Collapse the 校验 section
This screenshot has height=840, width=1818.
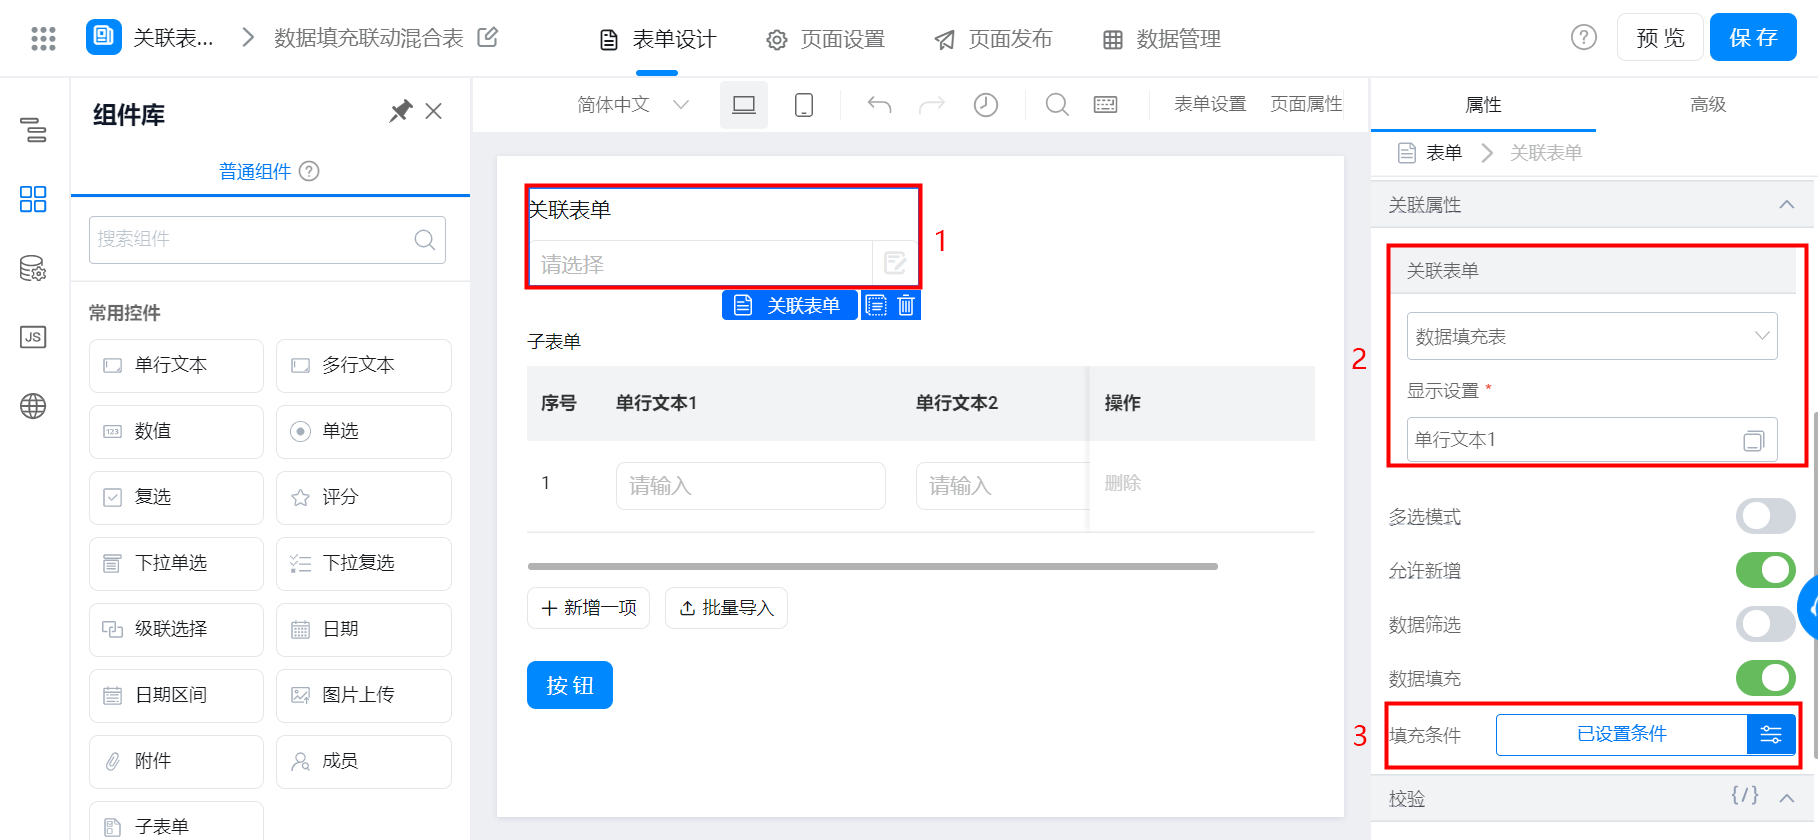tap(1787, 798)
